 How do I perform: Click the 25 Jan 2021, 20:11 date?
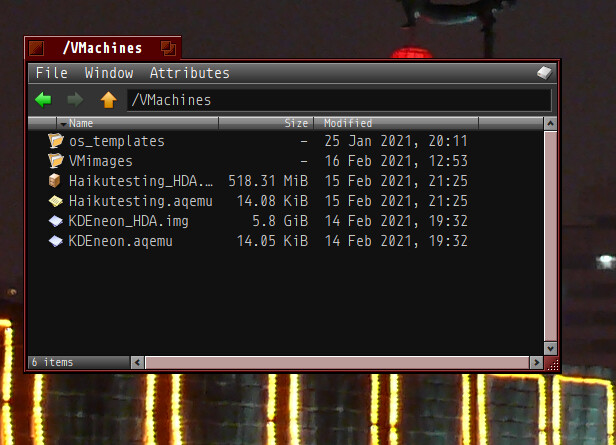point(396,141)
